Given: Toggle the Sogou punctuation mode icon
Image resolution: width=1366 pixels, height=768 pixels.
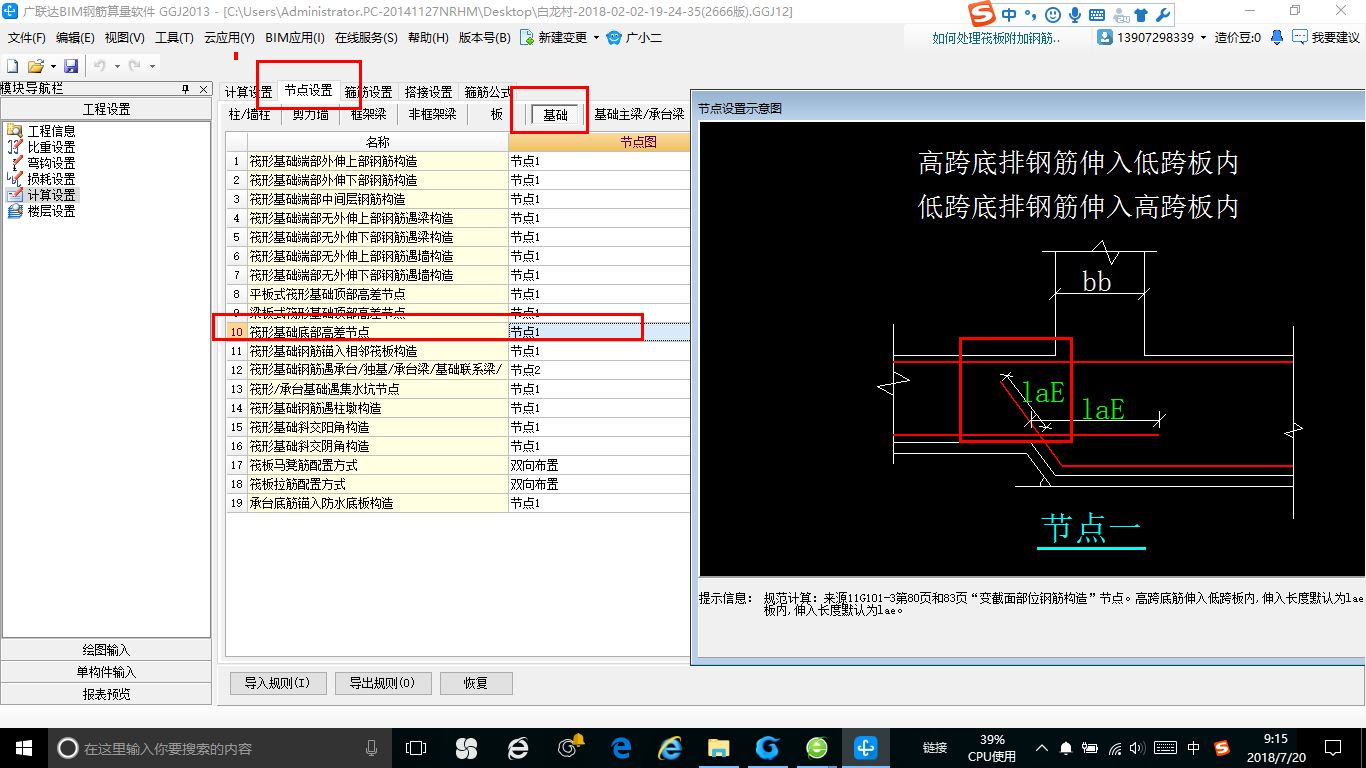Looking at the screenshot, I should tap(1030, 15).
